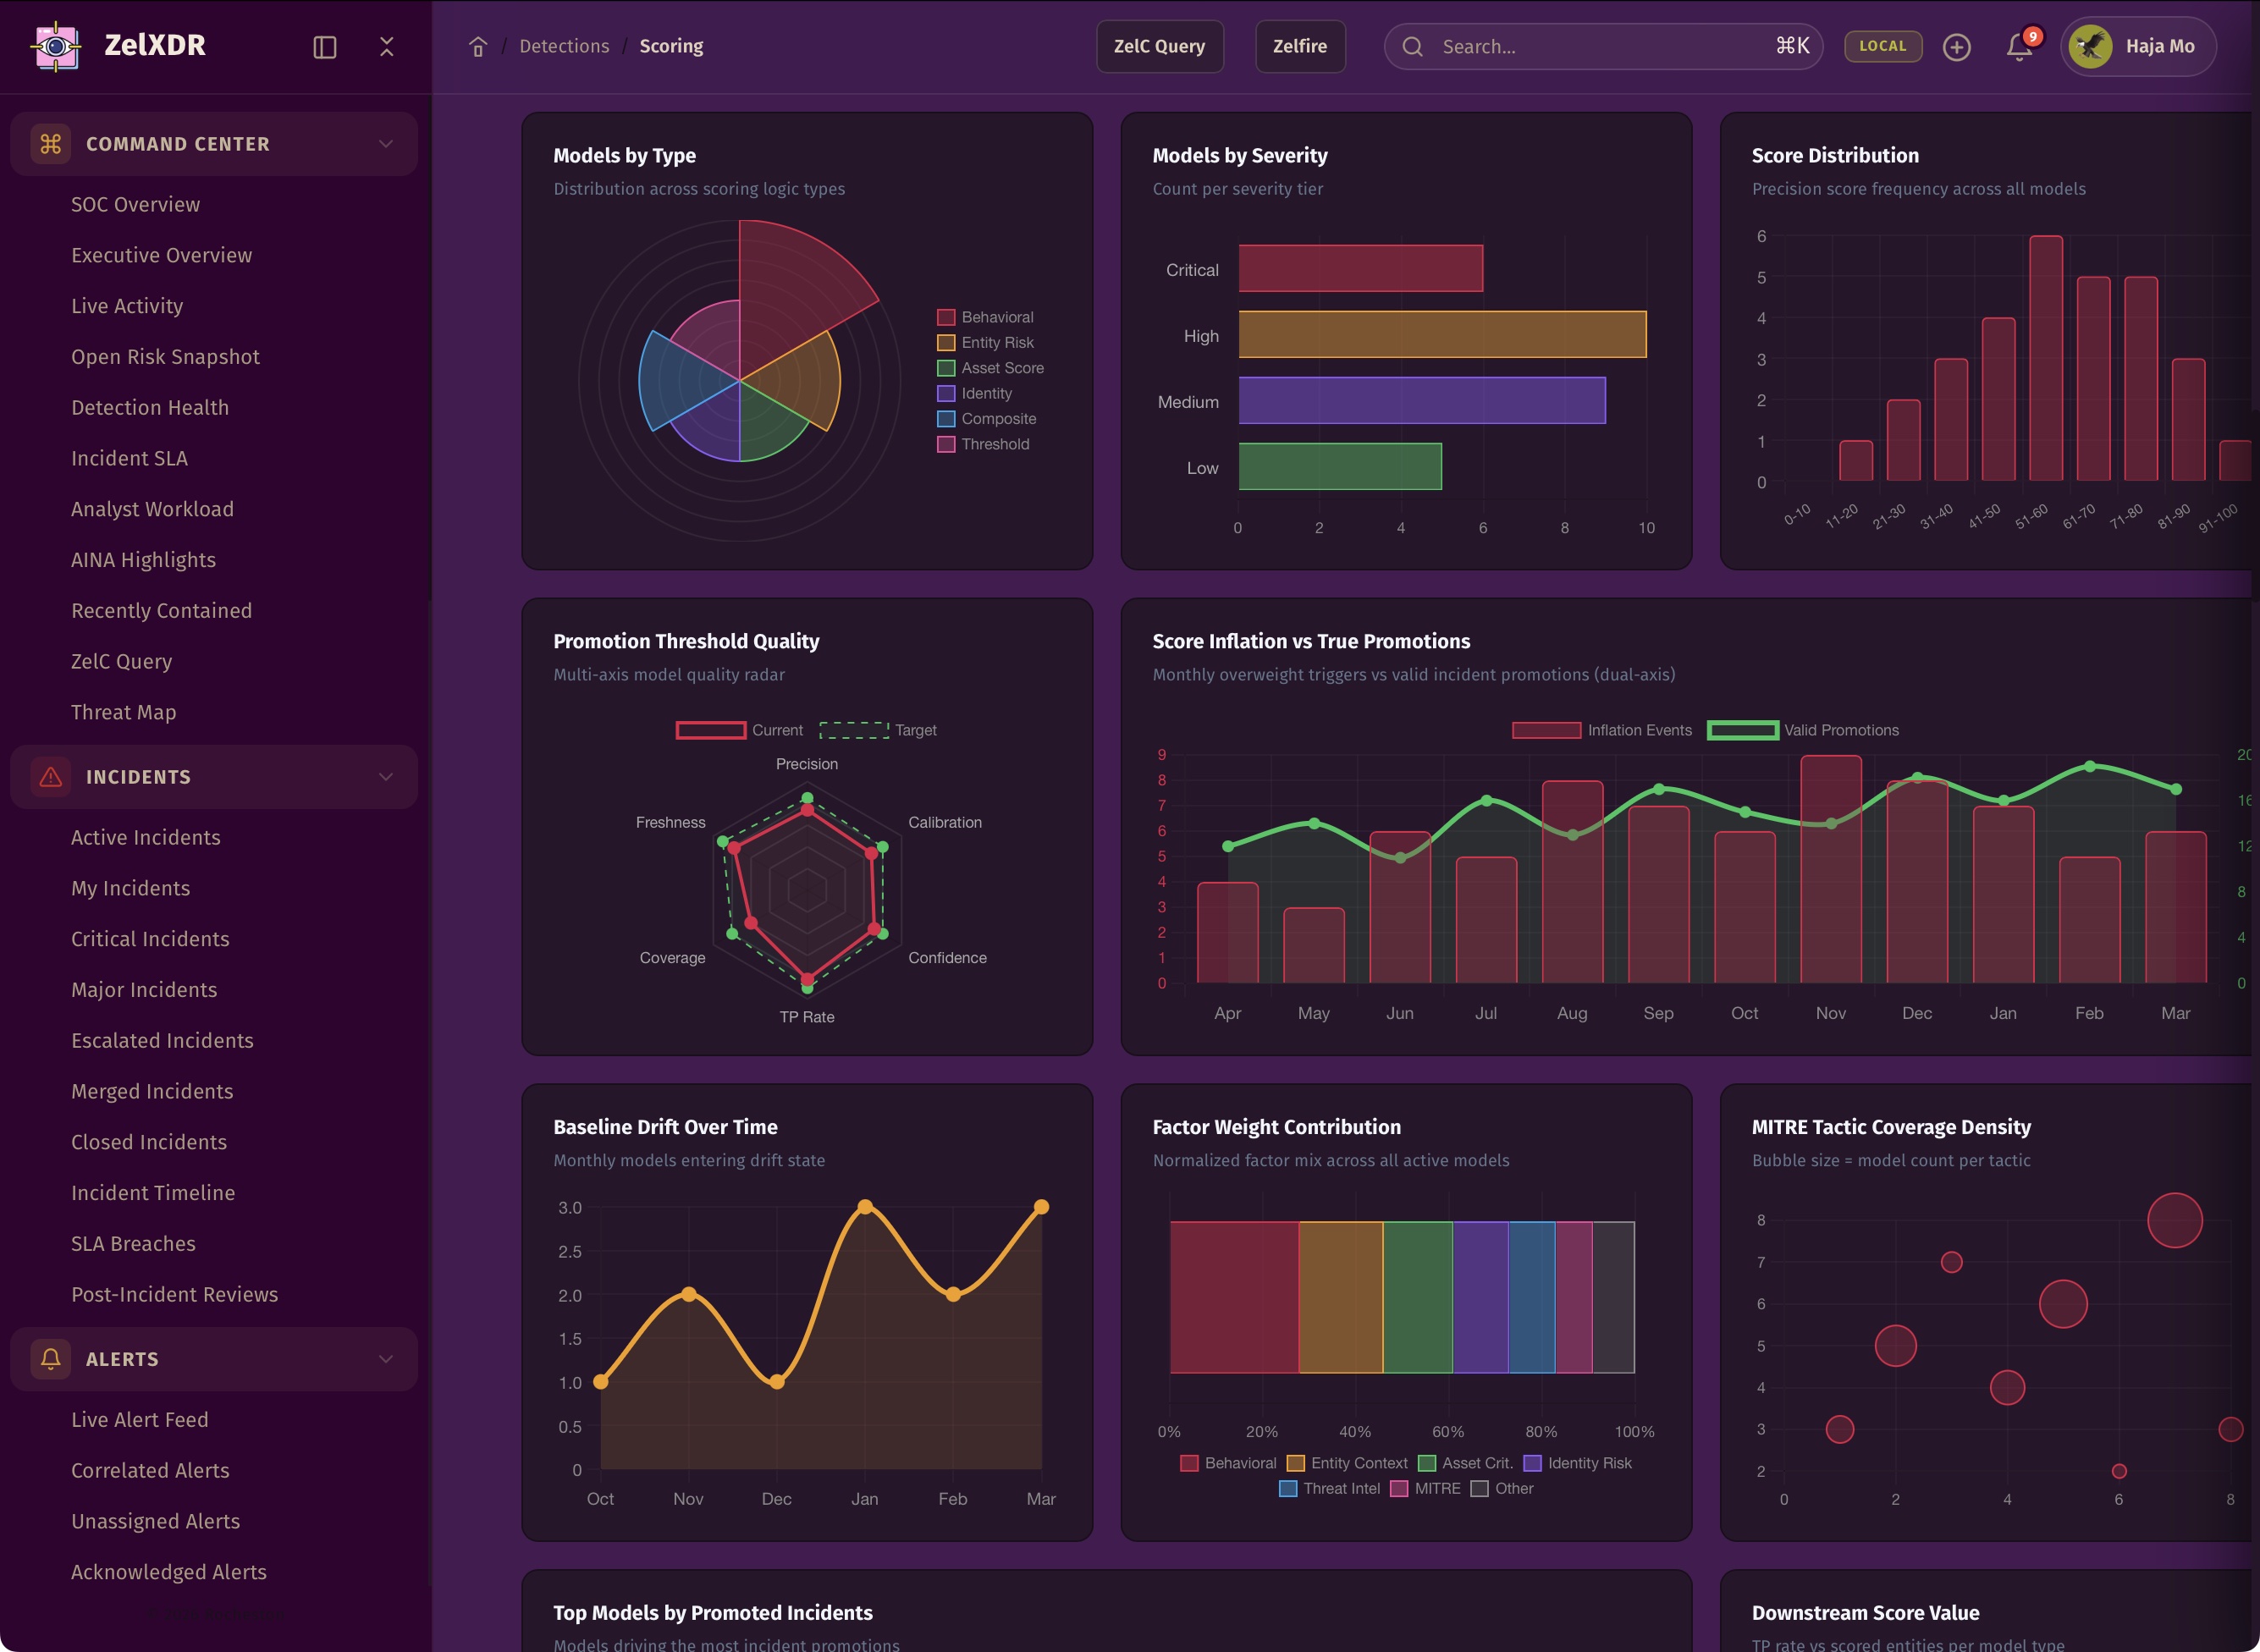The height and width of the screenshot is (1652, 2260).
Task: Select Critical Incidents menu item
Action: pos(150,939)
